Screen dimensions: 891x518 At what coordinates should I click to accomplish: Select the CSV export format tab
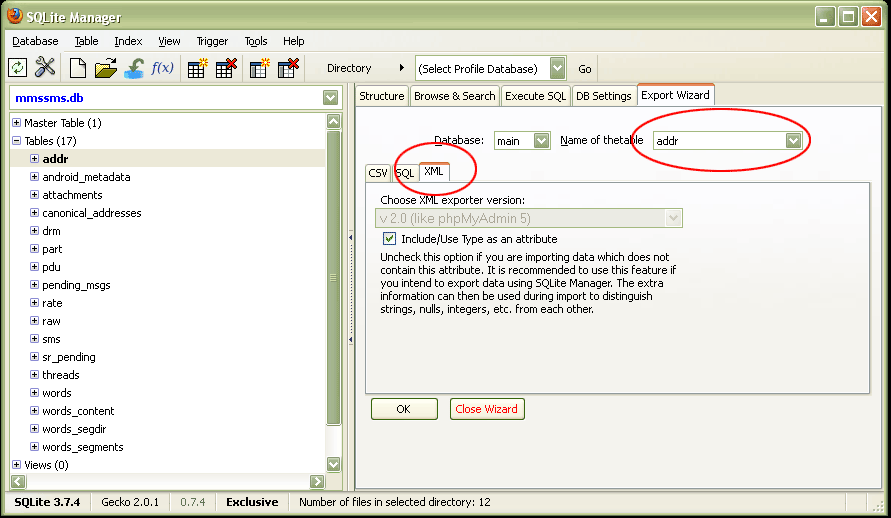click(378, 173)
